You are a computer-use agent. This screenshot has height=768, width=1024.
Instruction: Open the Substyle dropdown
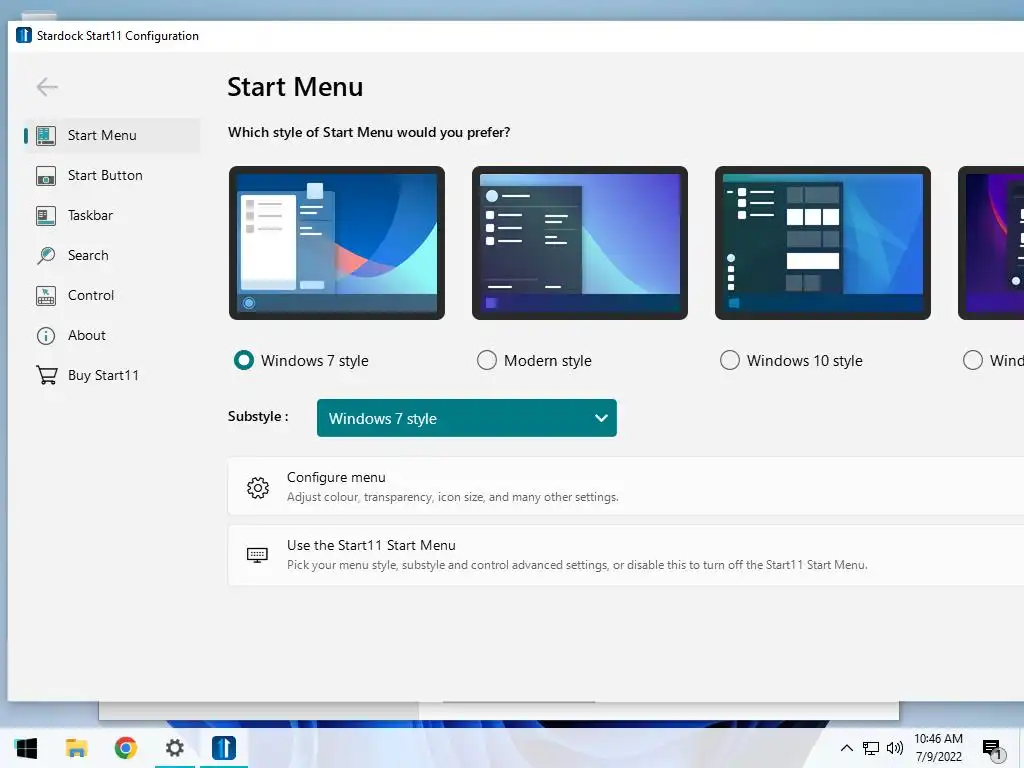click(x=466, y=418)
